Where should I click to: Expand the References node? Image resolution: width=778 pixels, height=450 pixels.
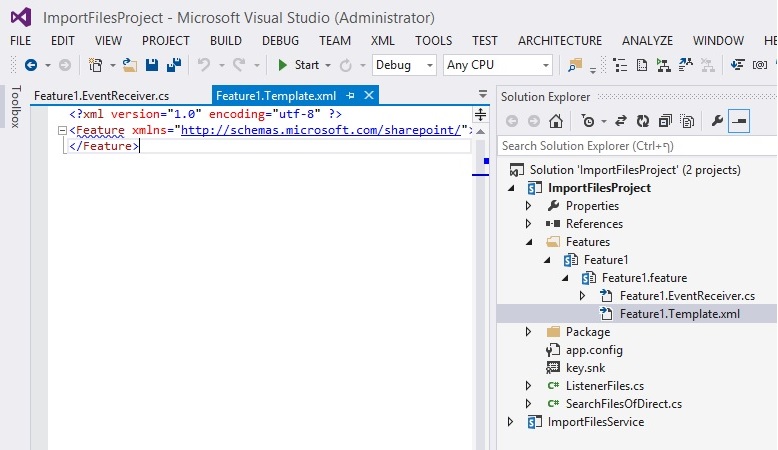[528, 224]
